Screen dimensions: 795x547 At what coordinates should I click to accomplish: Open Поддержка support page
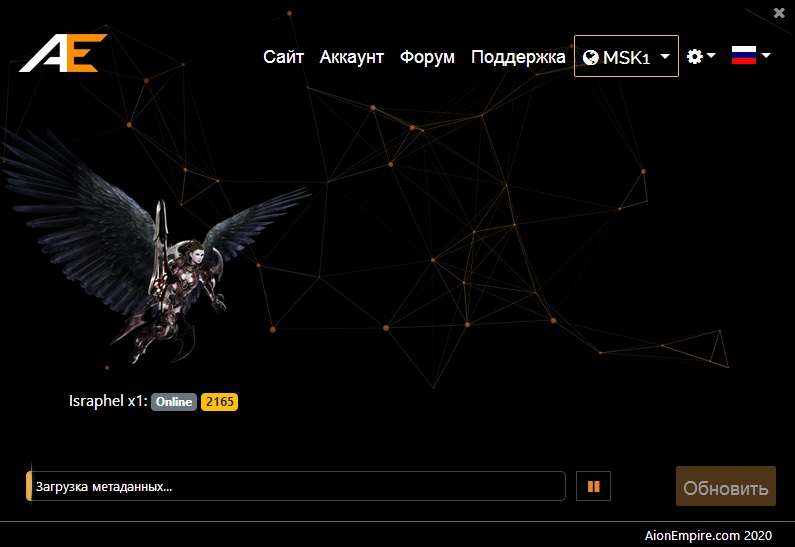click(x=518, y=57)
